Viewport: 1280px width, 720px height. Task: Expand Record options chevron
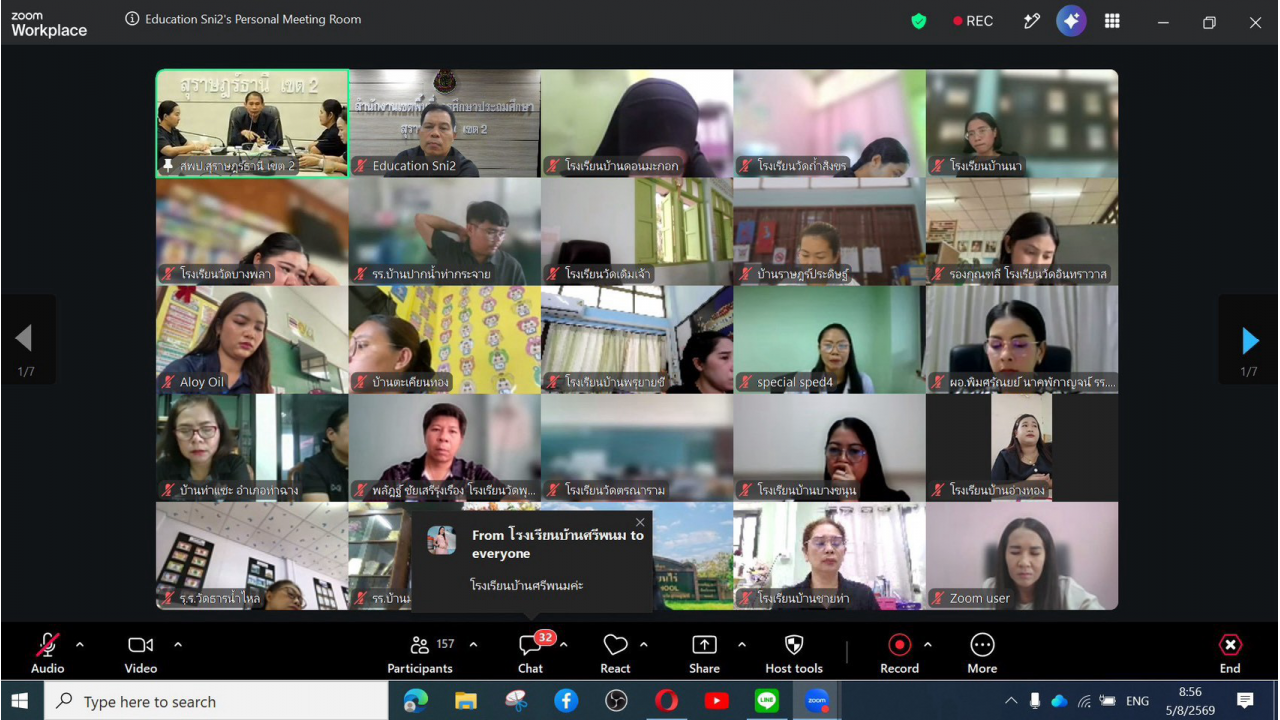pos(927,645)
